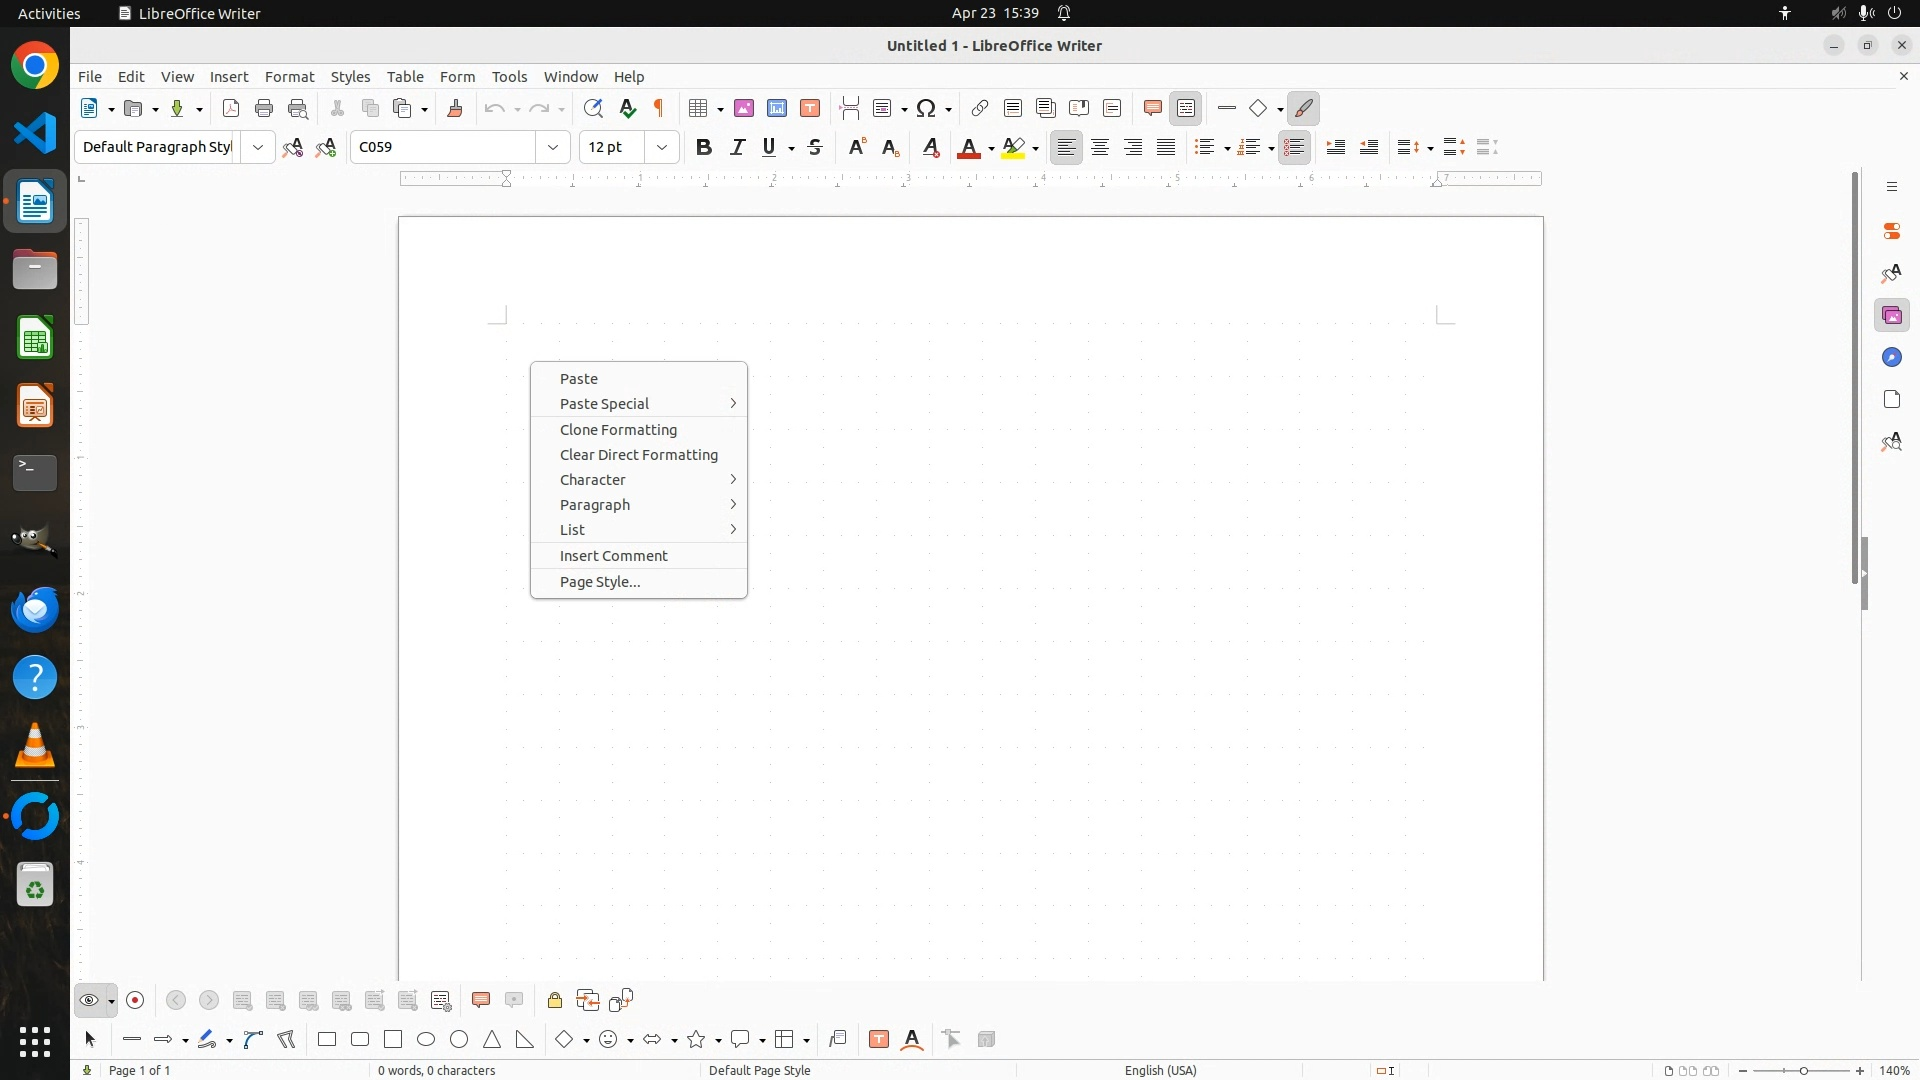Toggle formatting marks pilcrow button
This screenshot has height=1080, width=1920.
pos(659,108)
